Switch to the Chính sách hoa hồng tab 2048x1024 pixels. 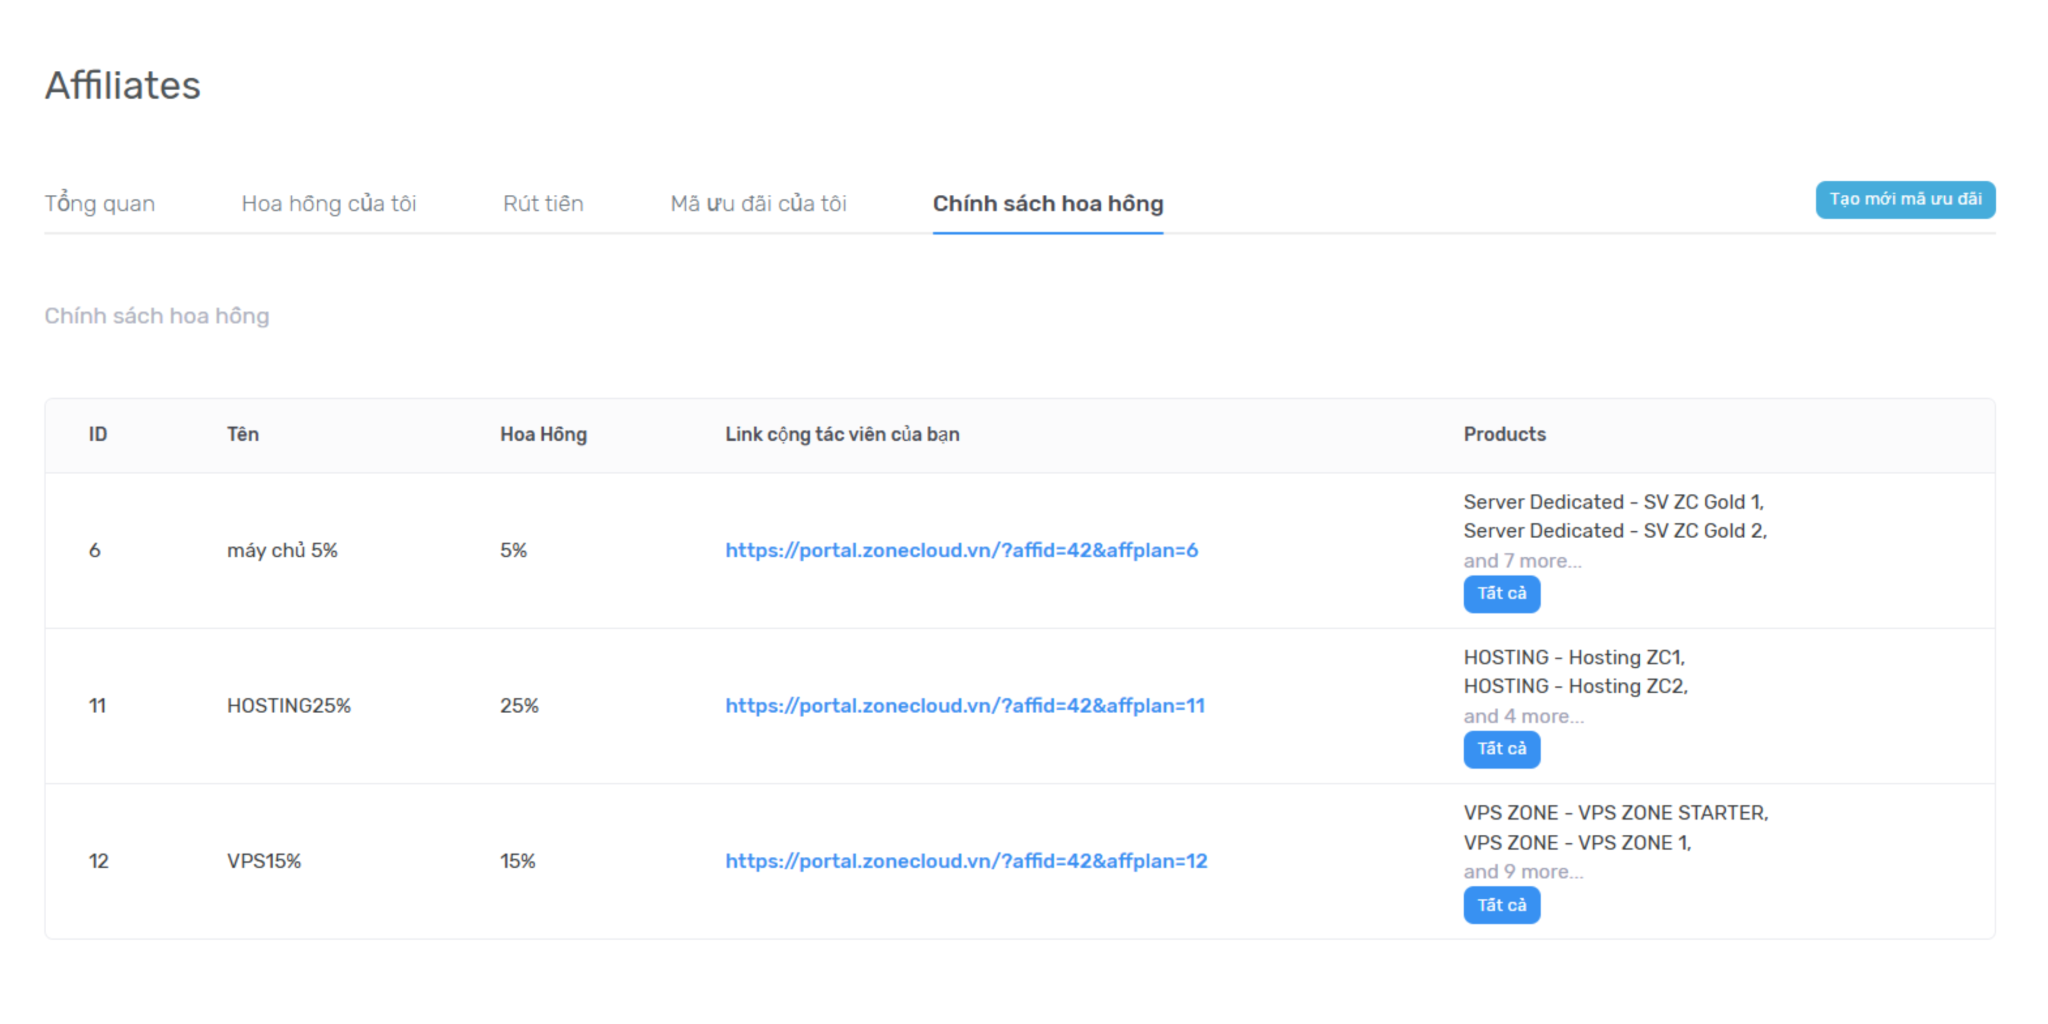click(x=1047, y=203)
